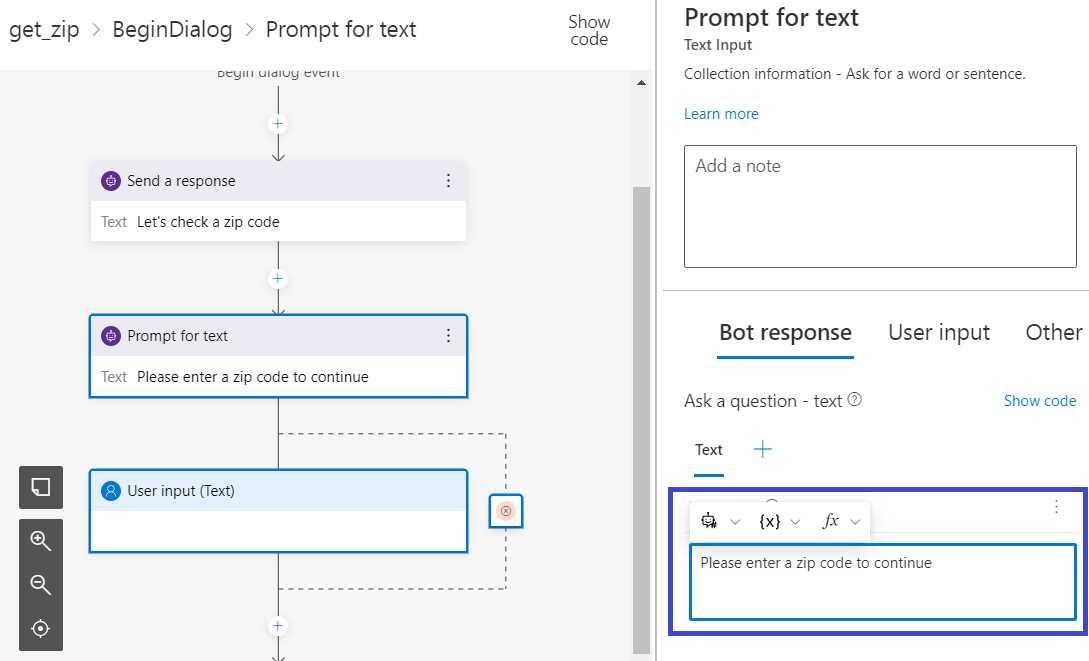Image resolution: width=1089 pixels, height=661 pixels.
Task: Expand the dropdown next to the fx icon
Action: [x=856, y=521]
